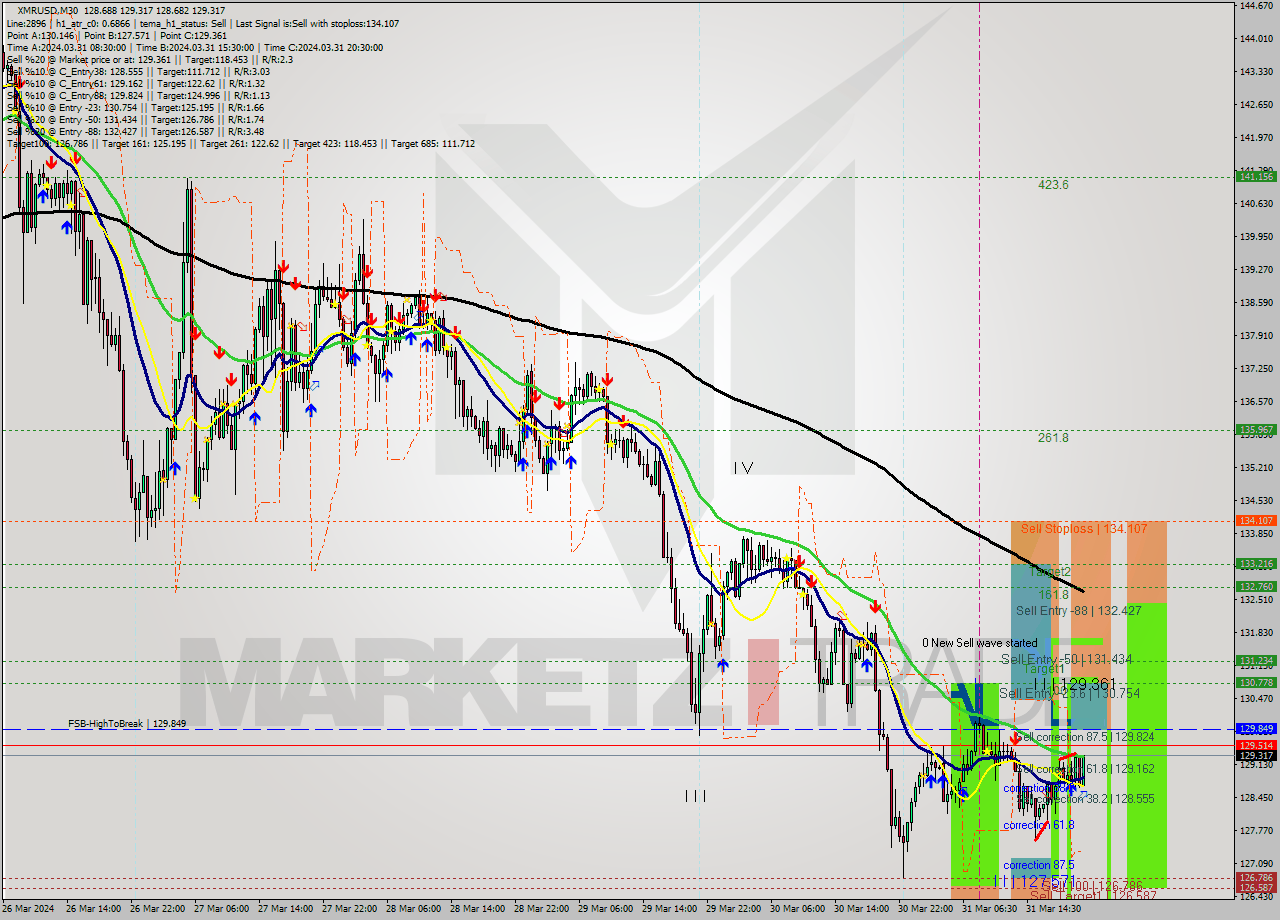Click the 'Sell Entry -88 | 132.427' label
The image size is (1280, 920).
[x=1079, y=610]
